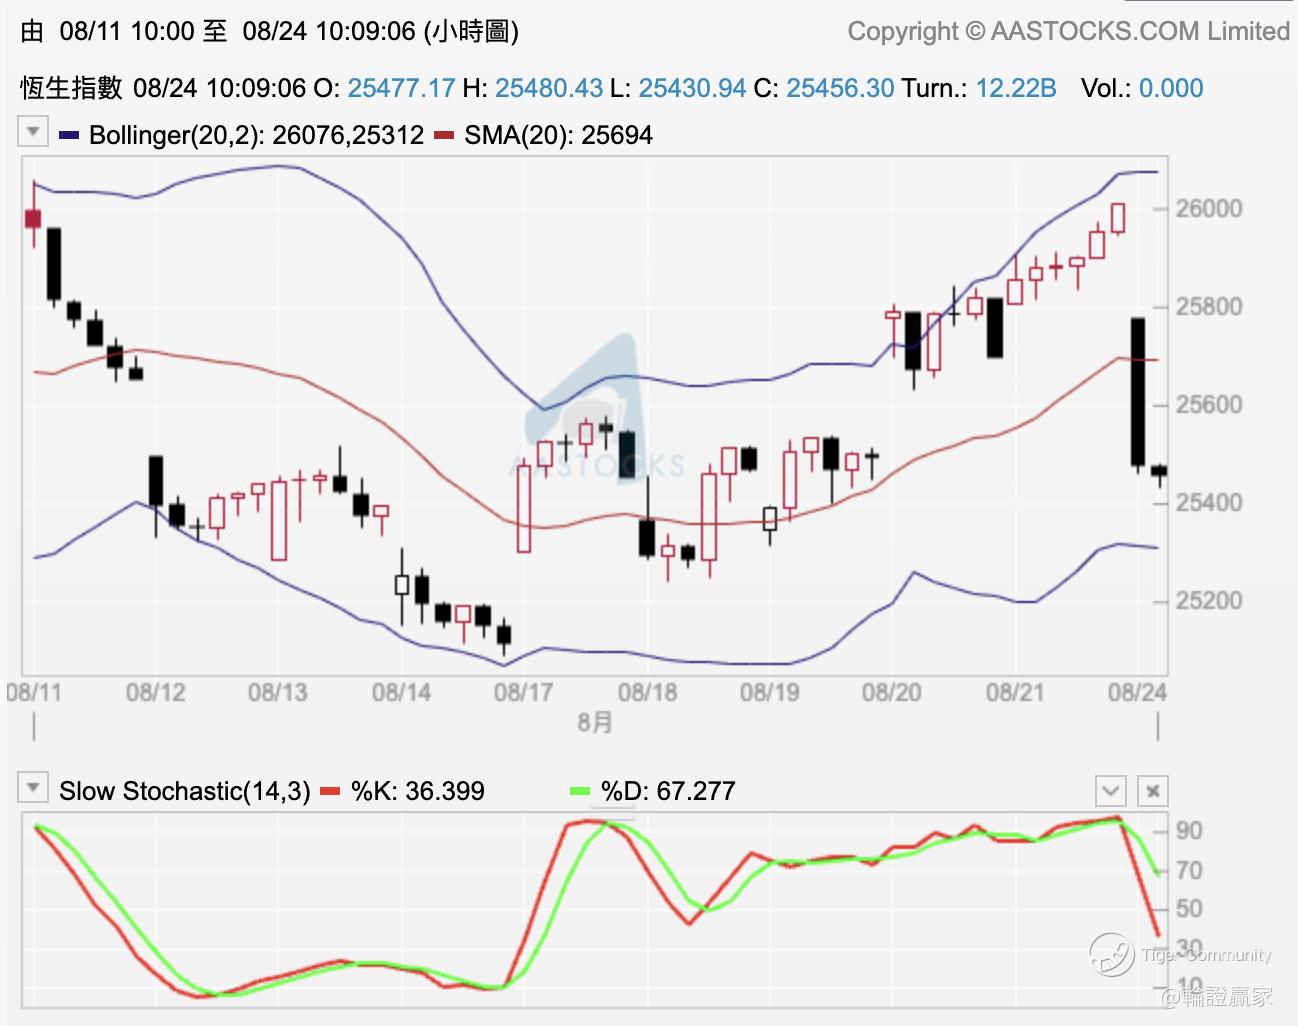Click the low price value "25430.94"
Screen dimensions: 1298x1026
coord(692,88)
